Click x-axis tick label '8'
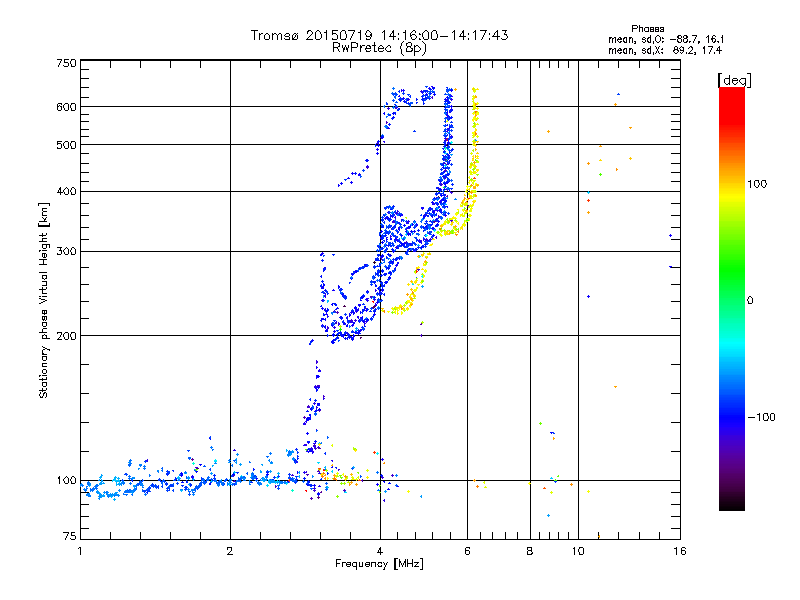This screenshot has width=800, height=600. (530, 551)
